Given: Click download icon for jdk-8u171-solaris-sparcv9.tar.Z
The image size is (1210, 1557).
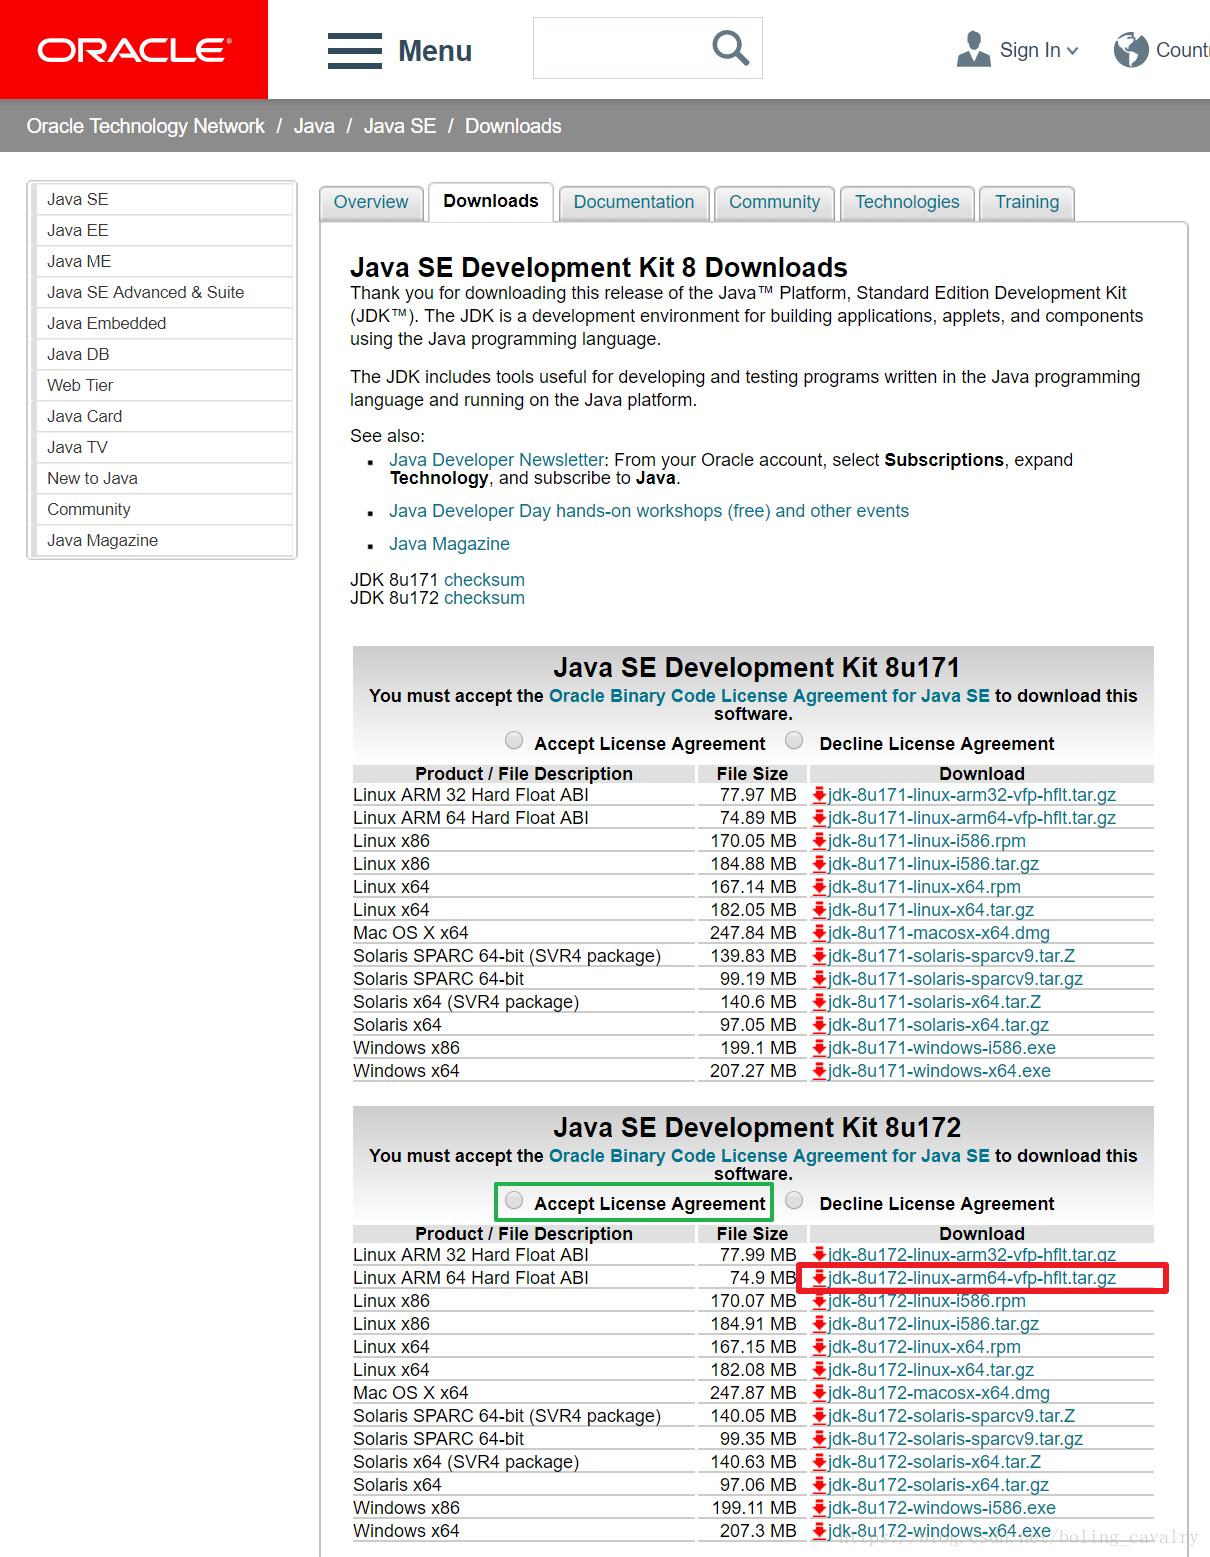Looking at the screenshot, I should coord(818,955).
